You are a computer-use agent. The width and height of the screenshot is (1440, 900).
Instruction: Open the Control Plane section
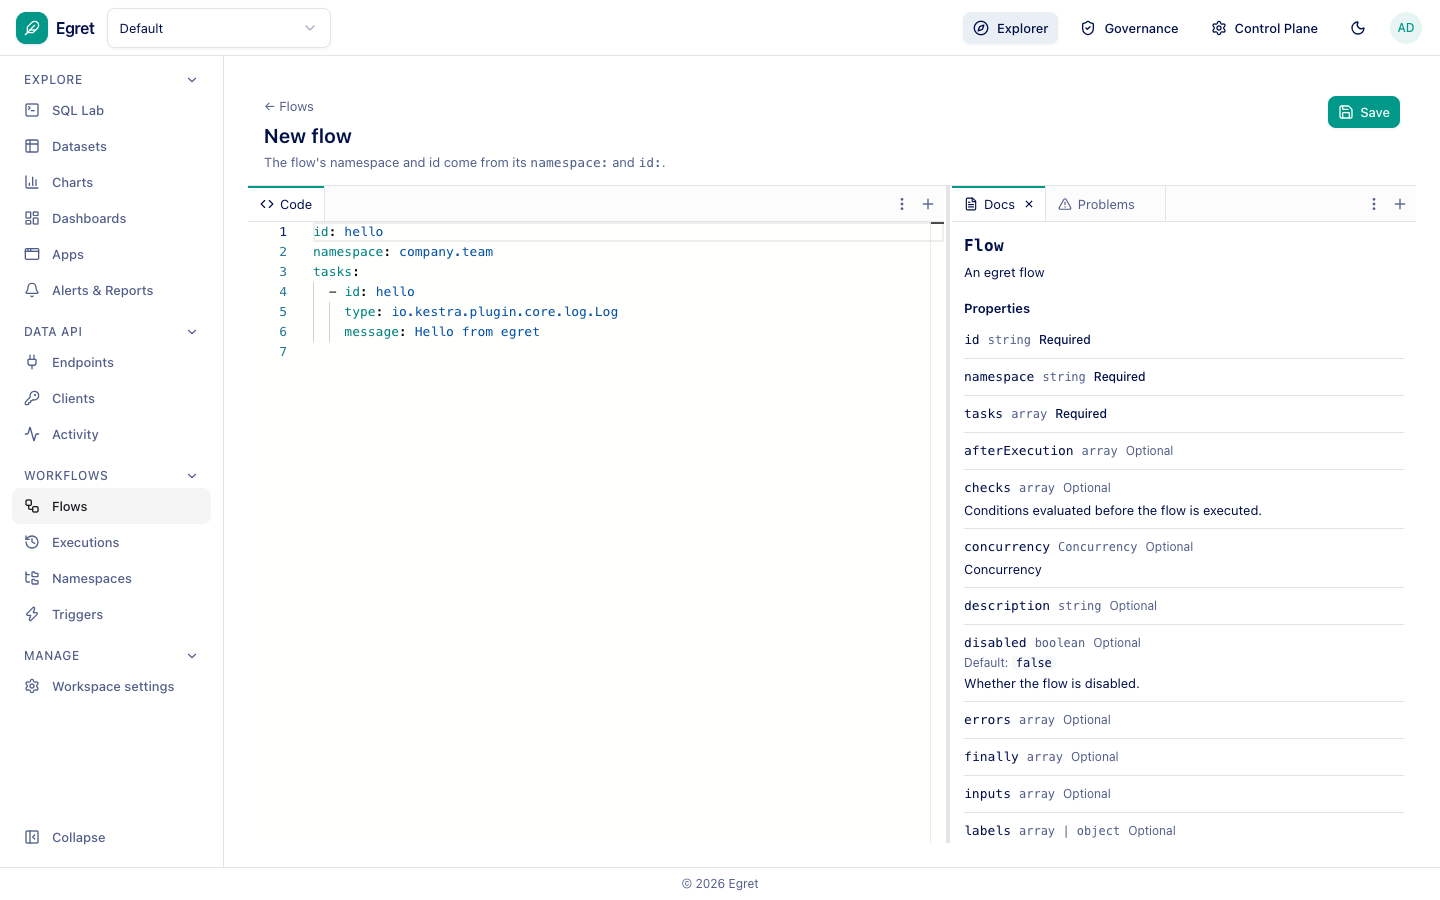[1264, 28]
